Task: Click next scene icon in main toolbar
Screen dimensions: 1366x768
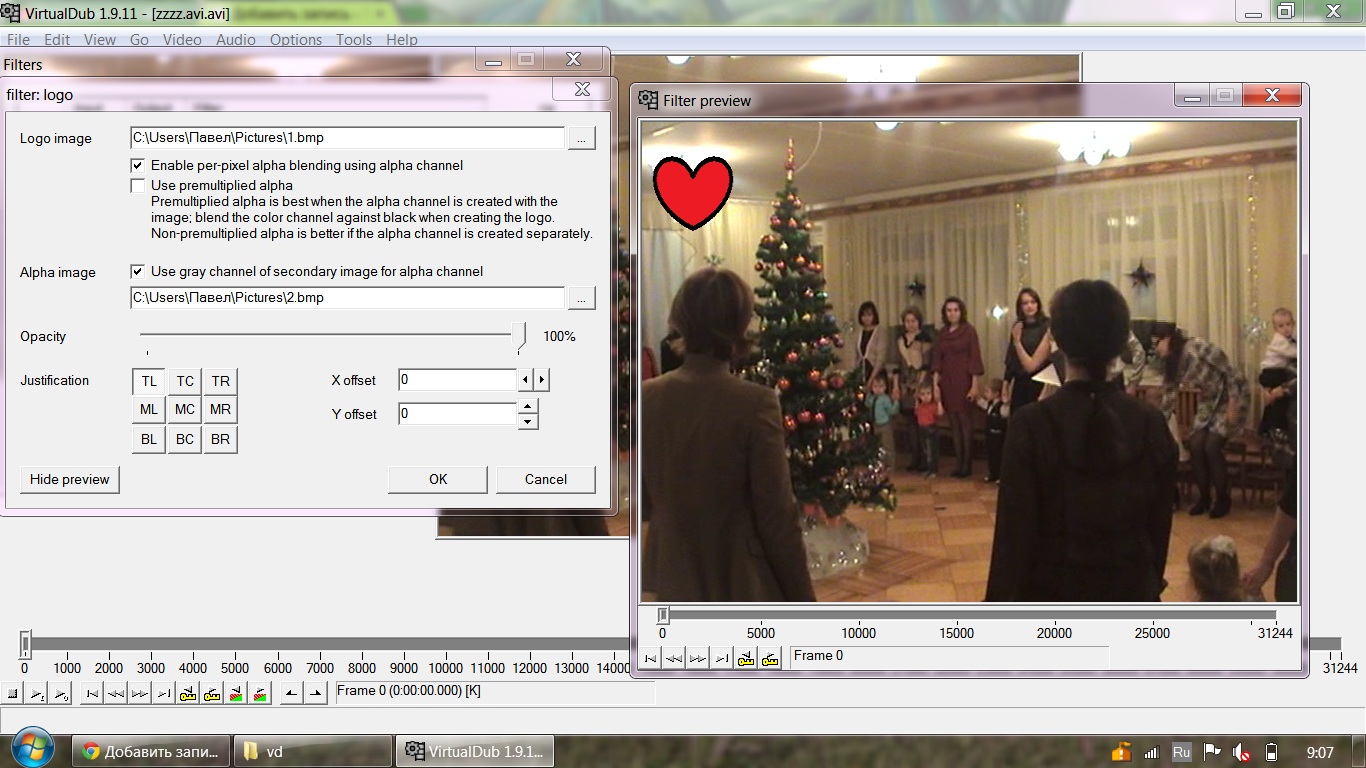Action: click(259, 693)
